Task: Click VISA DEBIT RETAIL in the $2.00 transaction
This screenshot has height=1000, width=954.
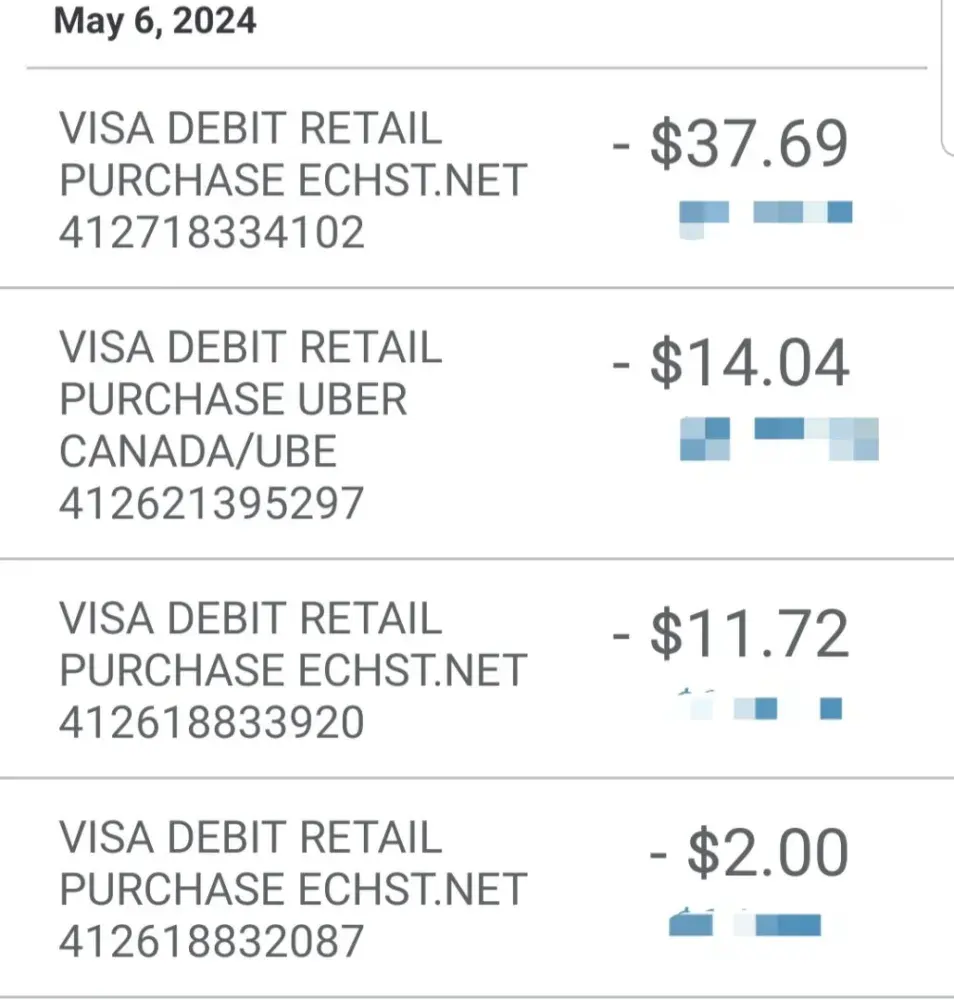Action: 250,837
